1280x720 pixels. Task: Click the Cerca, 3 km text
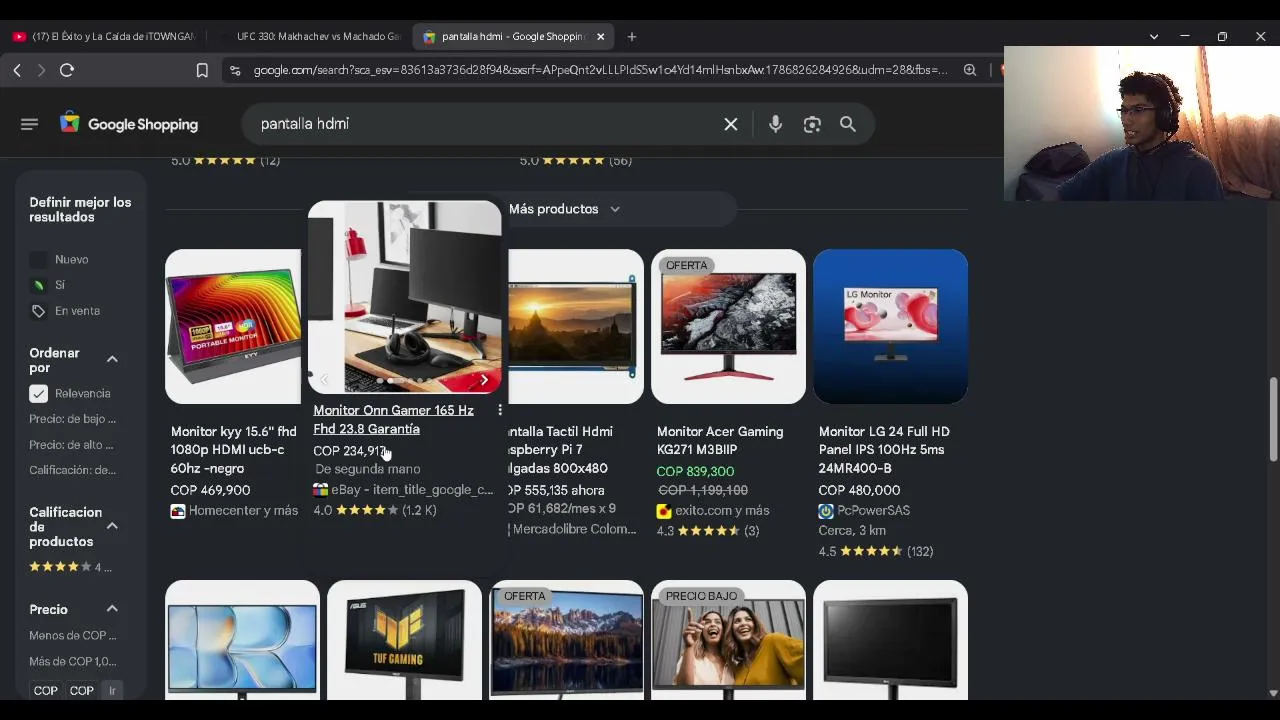click(852, 531)
